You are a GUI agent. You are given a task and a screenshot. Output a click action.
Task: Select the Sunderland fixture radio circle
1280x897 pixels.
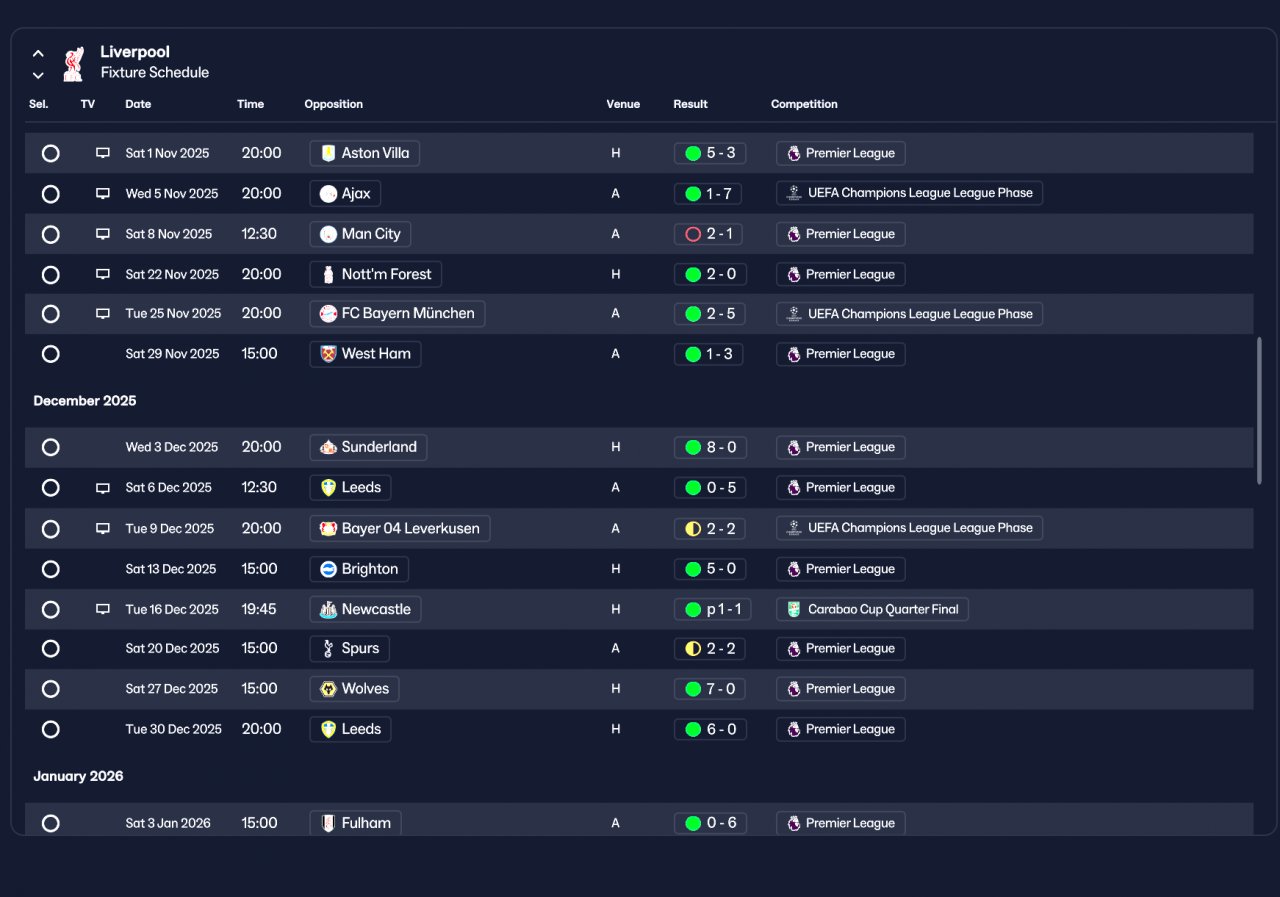point(51,447)
